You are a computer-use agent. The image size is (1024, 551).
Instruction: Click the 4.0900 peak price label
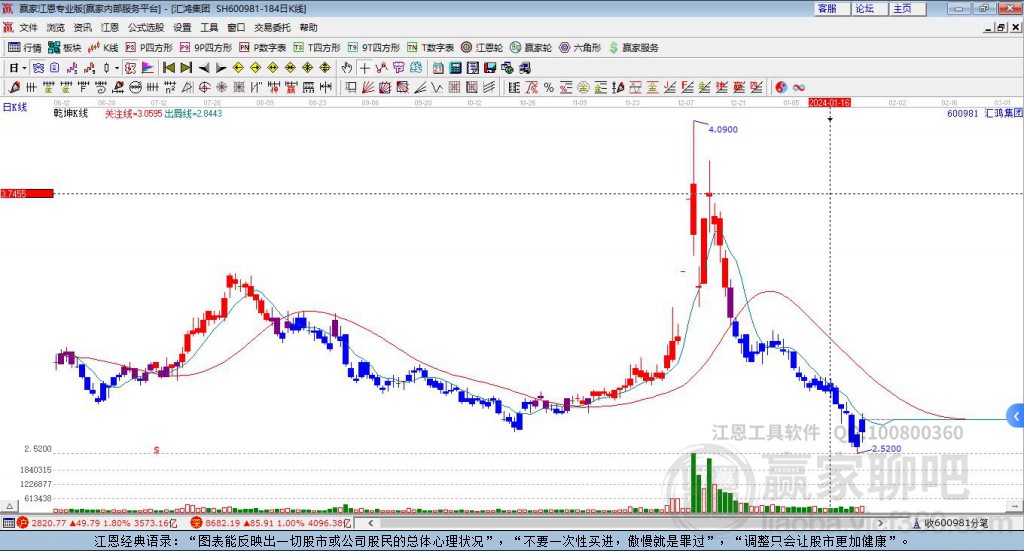coord(723,129)
